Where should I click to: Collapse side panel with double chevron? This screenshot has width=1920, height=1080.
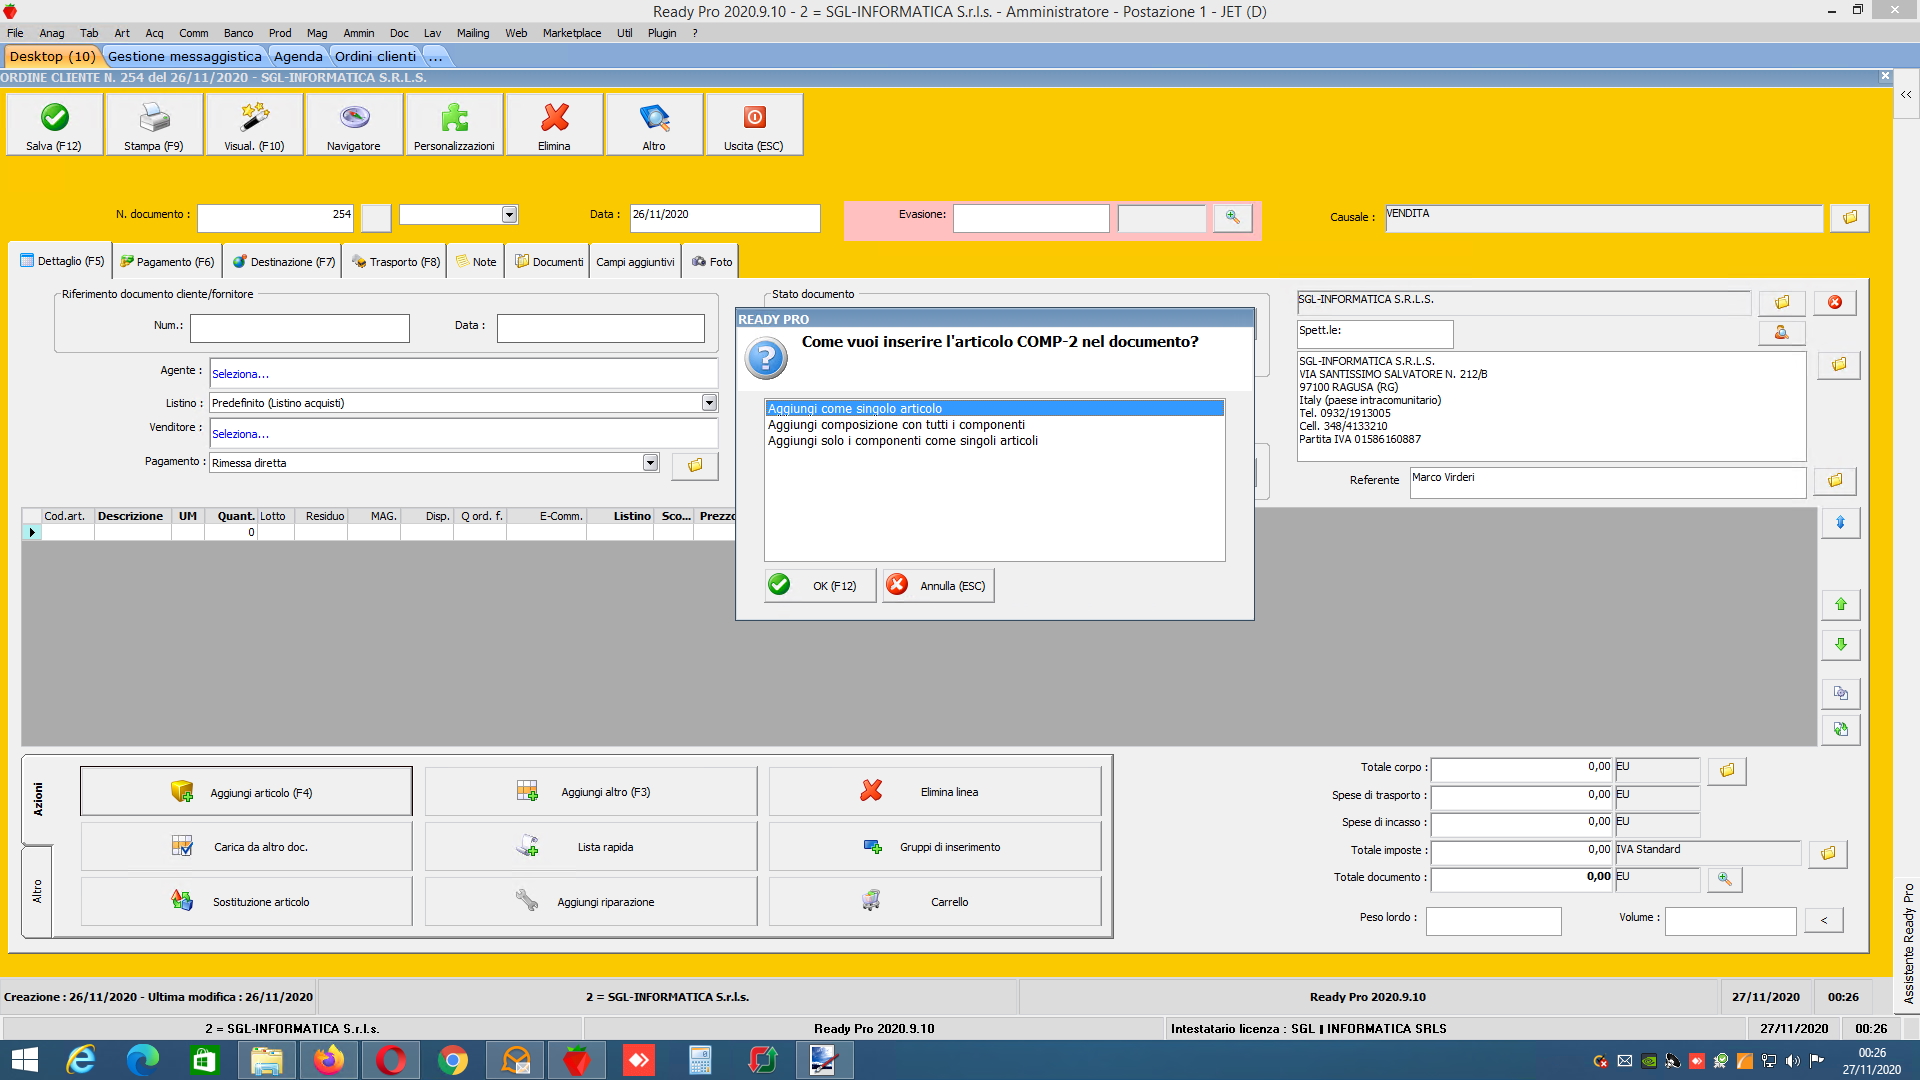tap(1906, 95)
